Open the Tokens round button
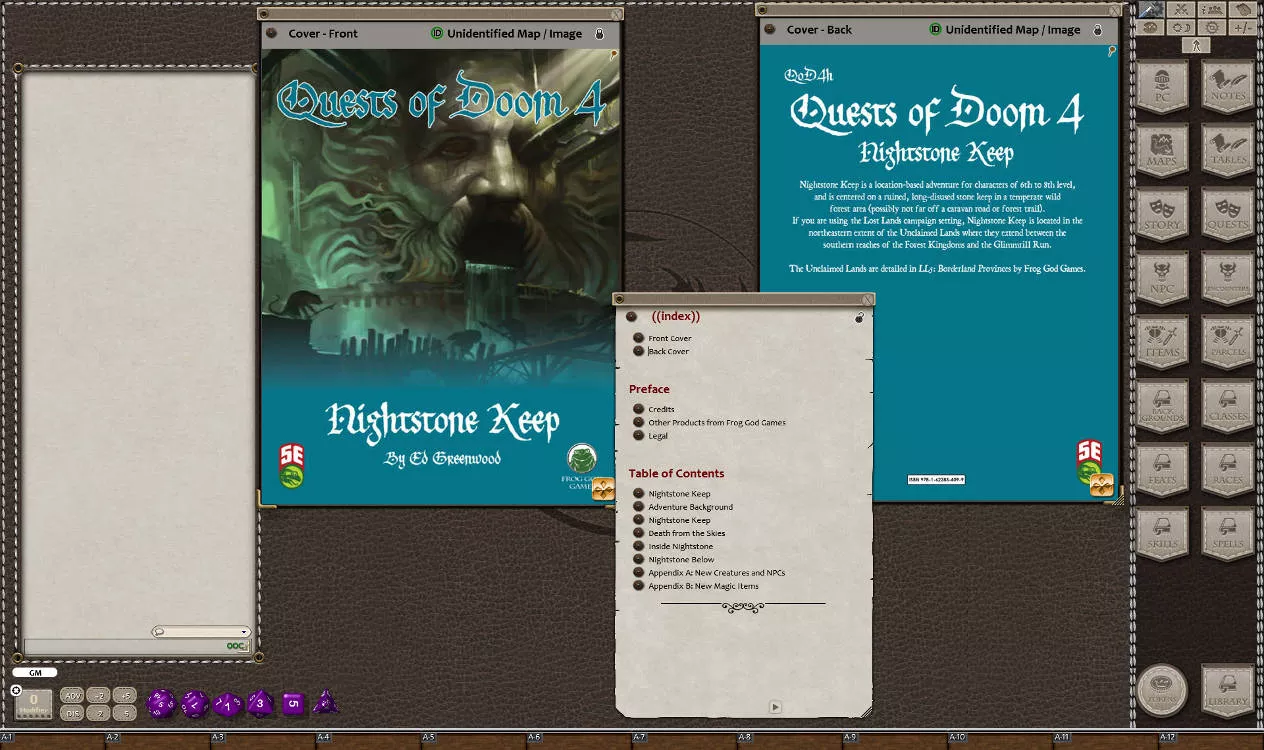The height and width of the screenshot is (750, 1264). pyautogui.click(x=1162, y=690)
